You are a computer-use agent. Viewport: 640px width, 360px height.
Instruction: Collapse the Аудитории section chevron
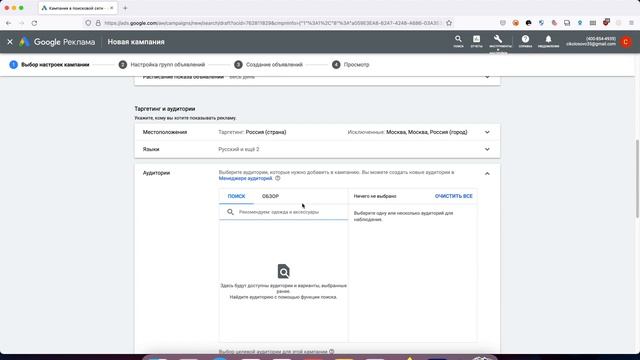pyautogui.click(x=487, y=173)
